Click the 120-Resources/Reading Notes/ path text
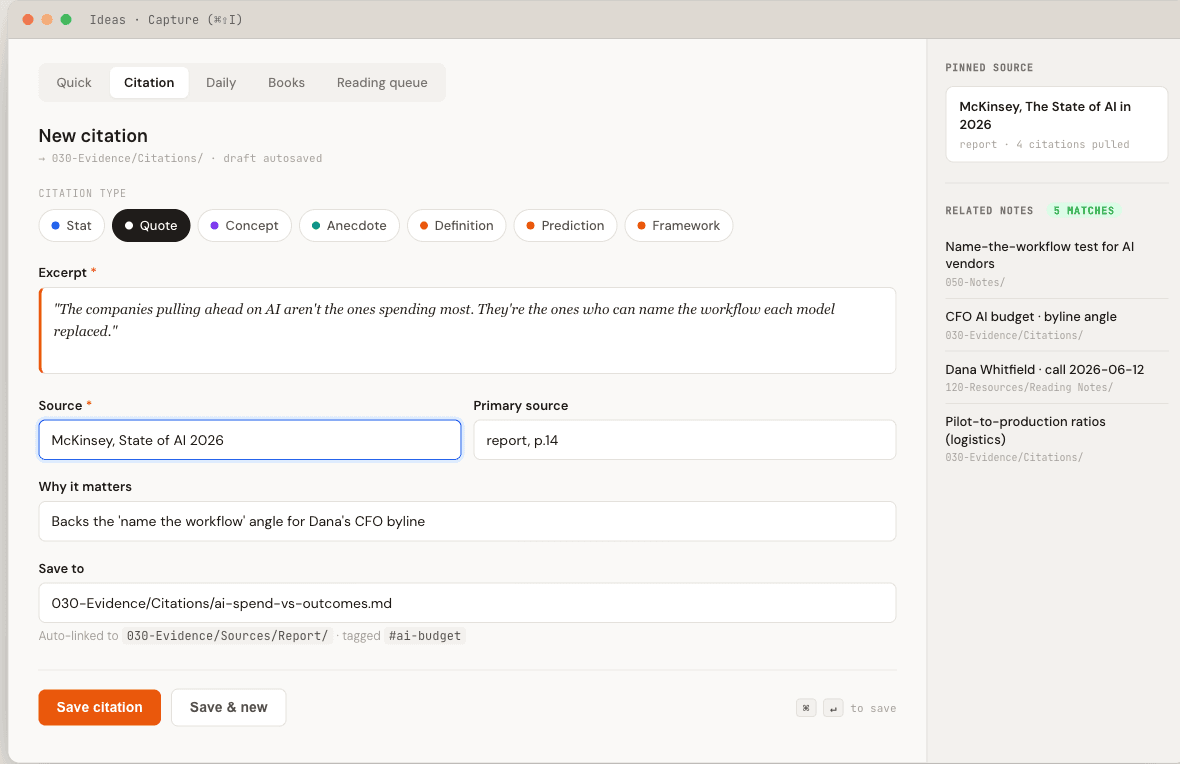The image size is (1180, 764). click(1029, 388)
